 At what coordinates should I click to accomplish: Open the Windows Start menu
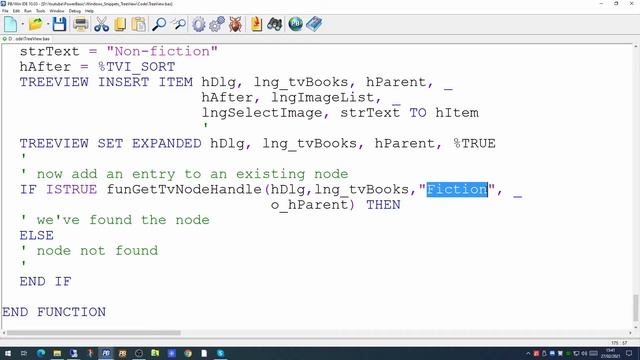pyautogui.click(x=7, y=353)
